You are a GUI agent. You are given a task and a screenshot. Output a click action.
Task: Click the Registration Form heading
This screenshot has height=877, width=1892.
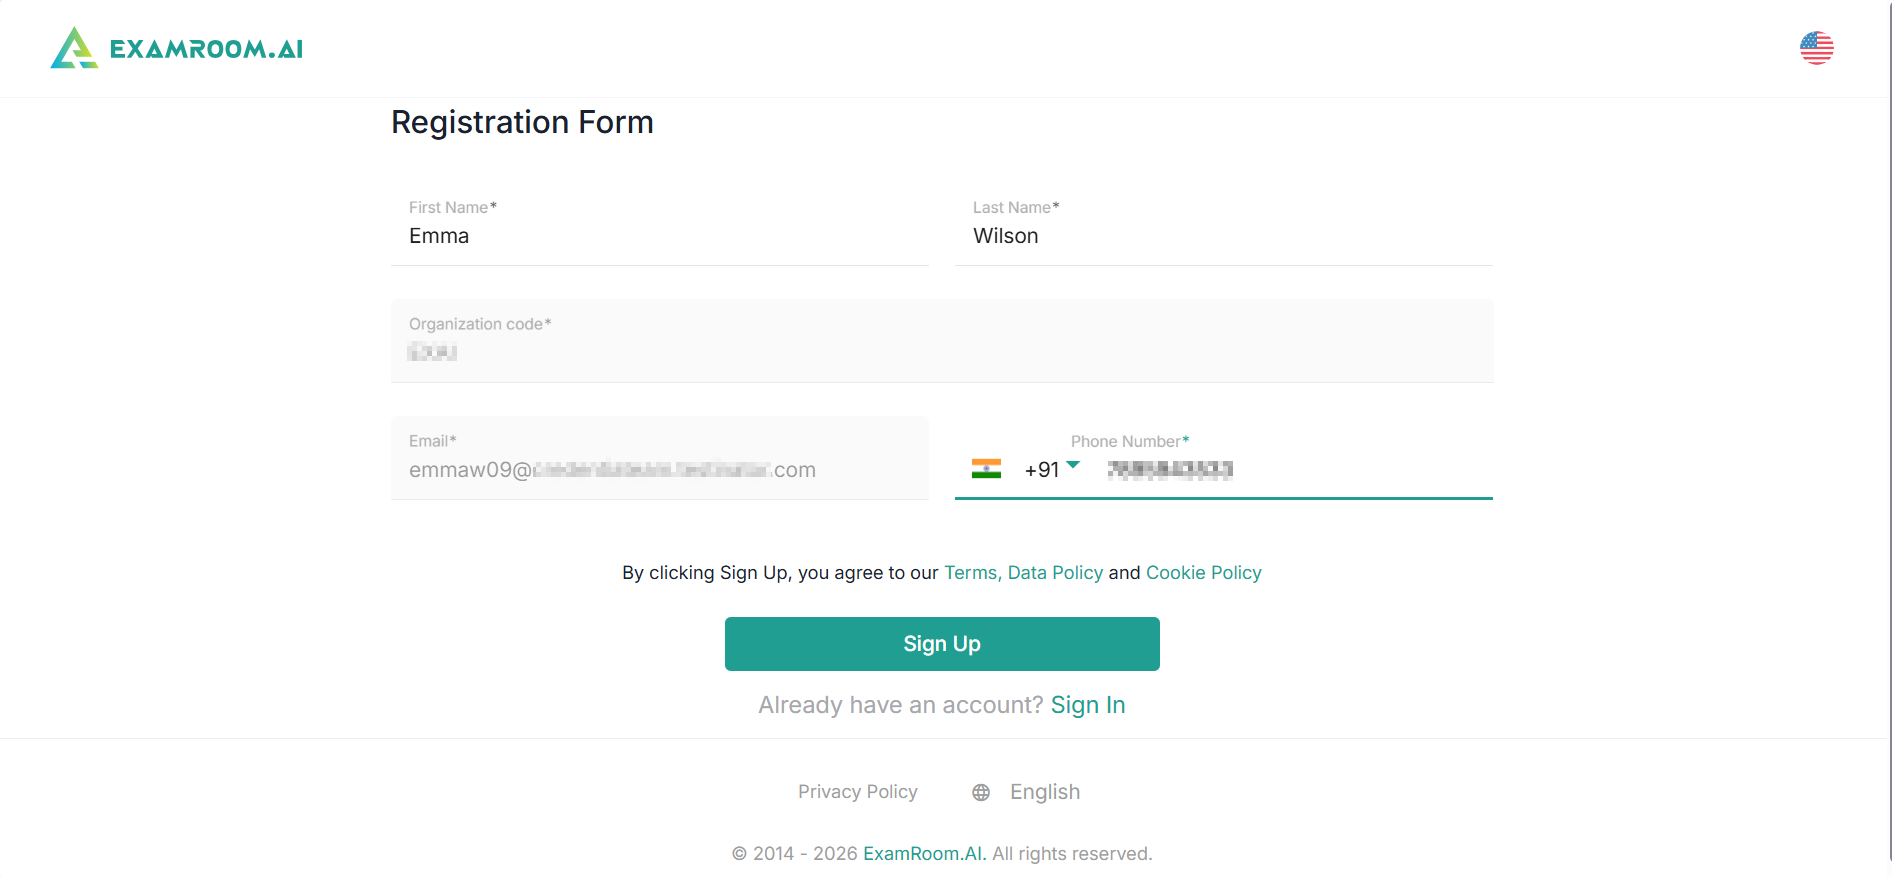[x=522, y=122]
